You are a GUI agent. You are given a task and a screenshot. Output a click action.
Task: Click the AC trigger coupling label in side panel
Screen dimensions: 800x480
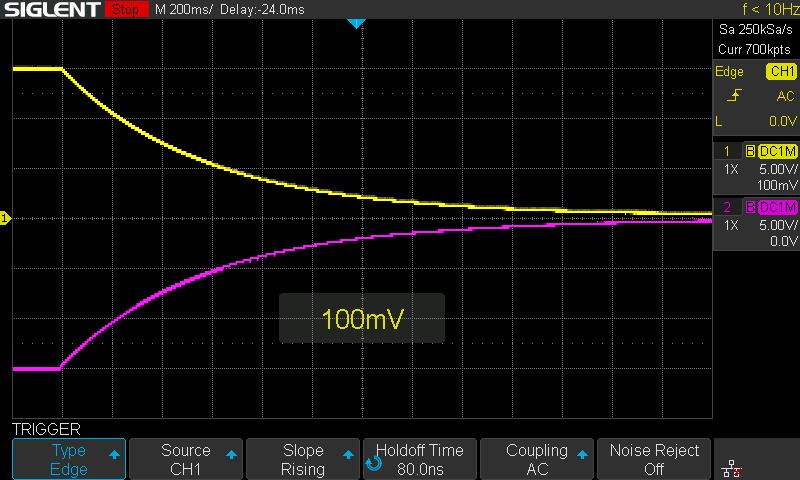(786, 96)
